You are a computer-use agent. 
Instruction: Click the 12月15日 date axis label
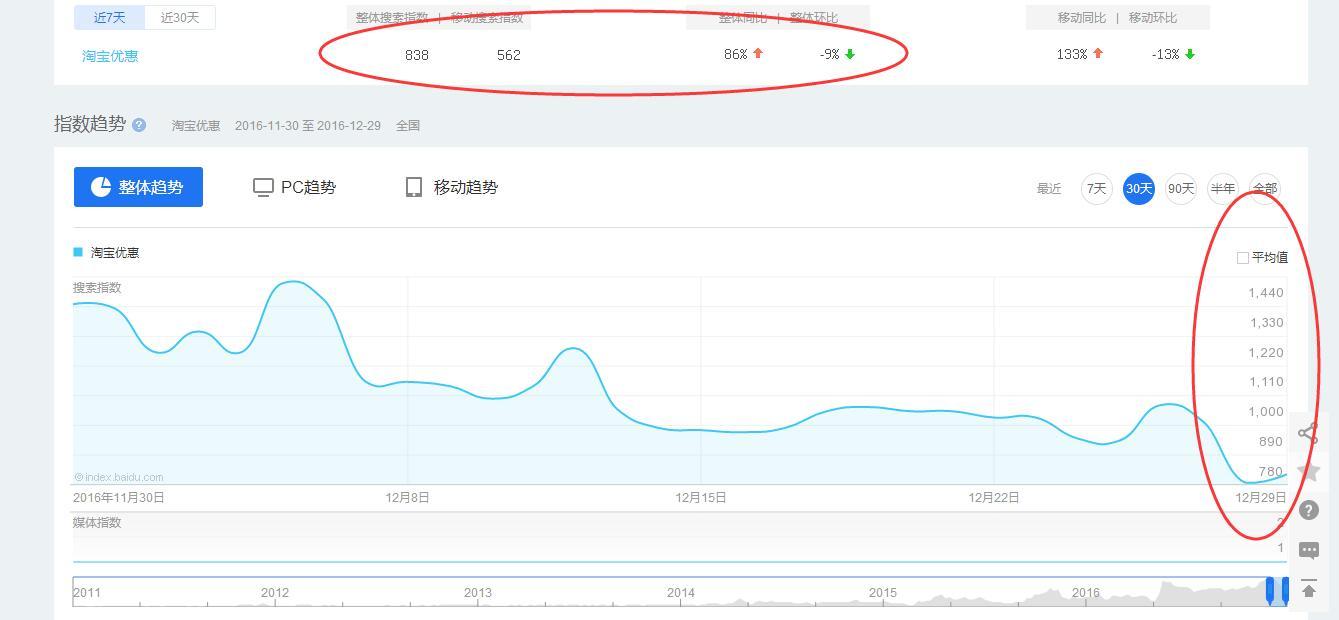[x=700, y=497]
